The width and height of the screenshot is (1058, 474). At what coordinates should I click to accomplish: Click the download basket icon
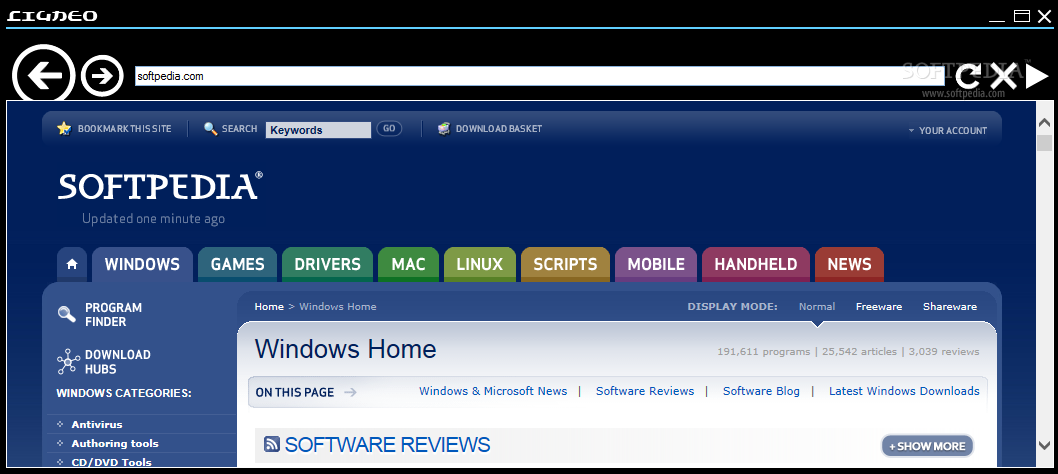pos(443,128)
